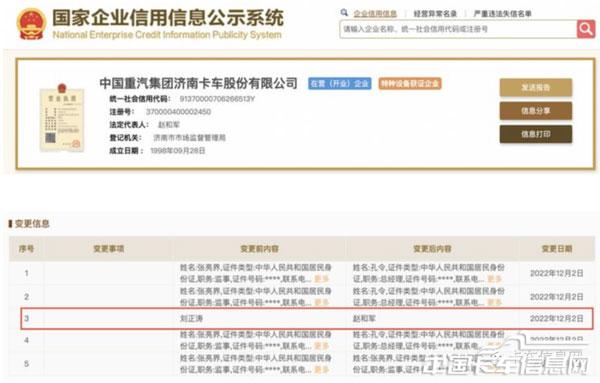Screen dimensions: 600x383
Task: Click the 变更日期 column header
Action: [557, 249]
